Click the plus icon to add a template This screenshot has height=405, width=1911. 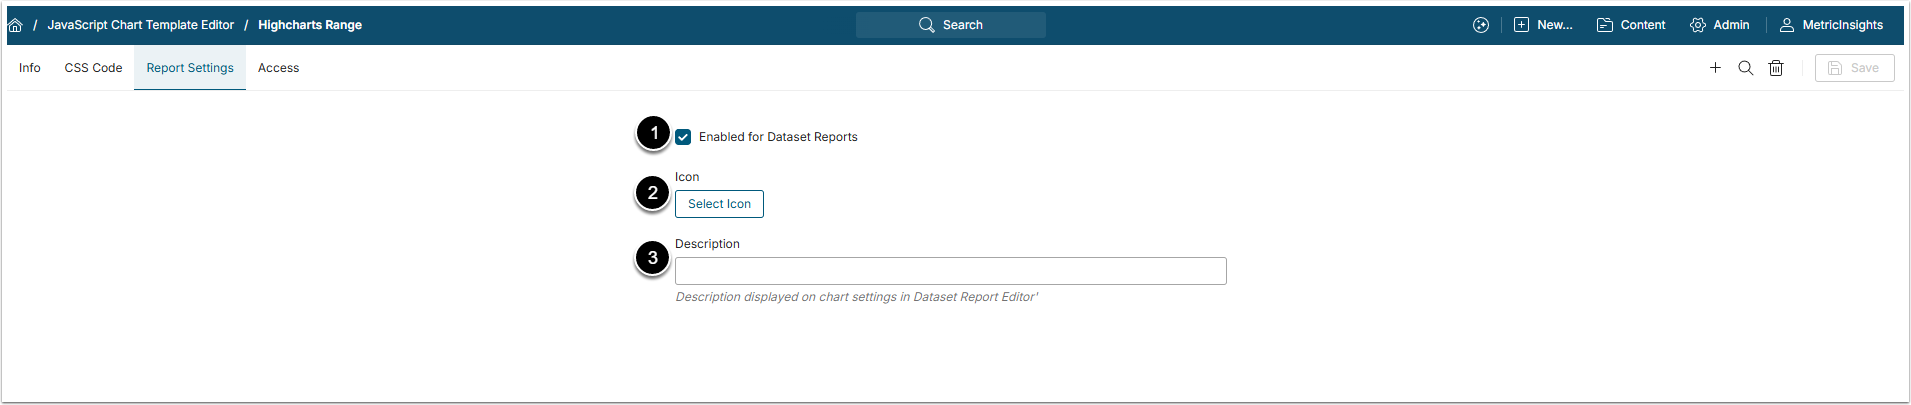[1715, 68]
